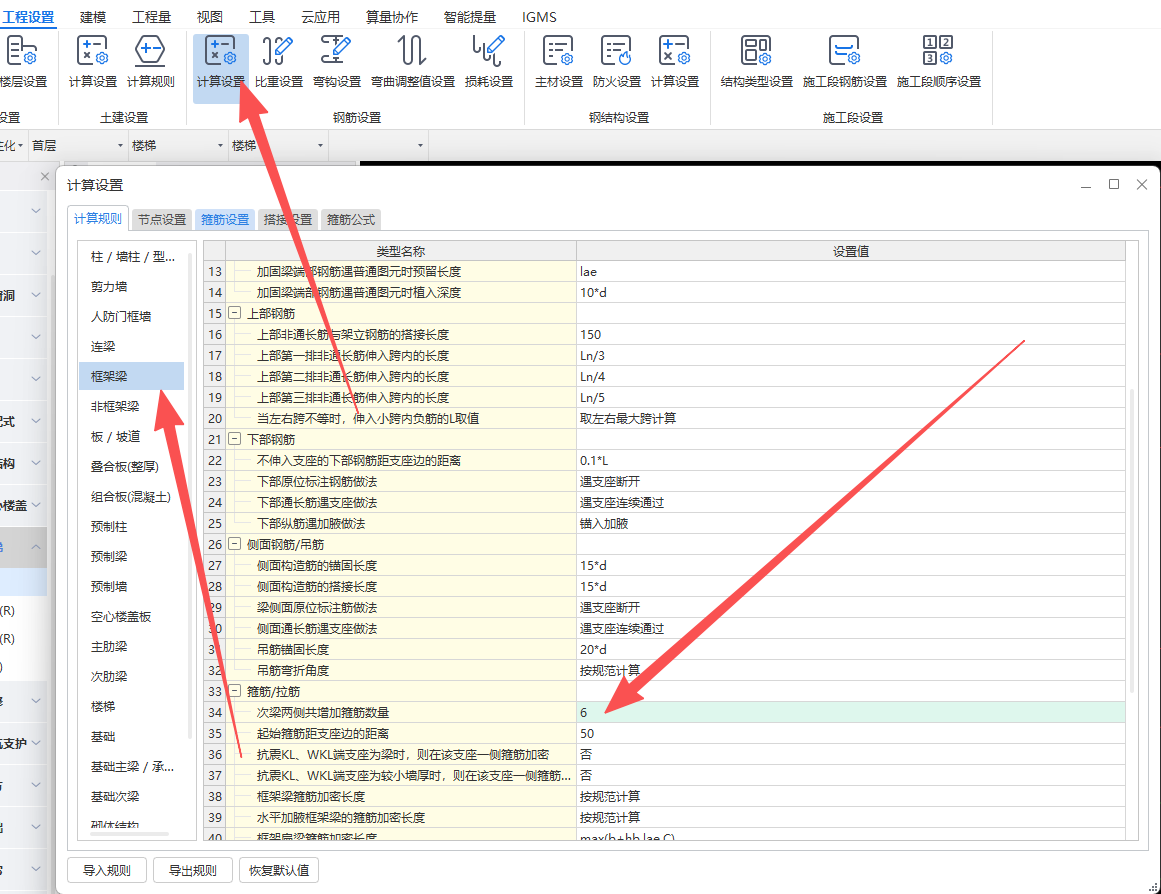
Task: Open the 视图 ribbon tab
Action: 210,16
